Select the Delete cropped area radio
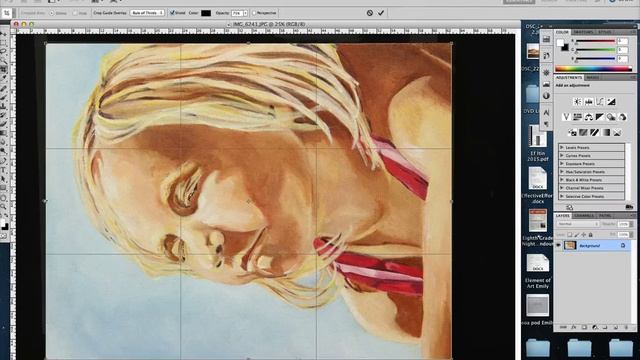The height and width of the screenshot is (360, 640). click(52, 13)
